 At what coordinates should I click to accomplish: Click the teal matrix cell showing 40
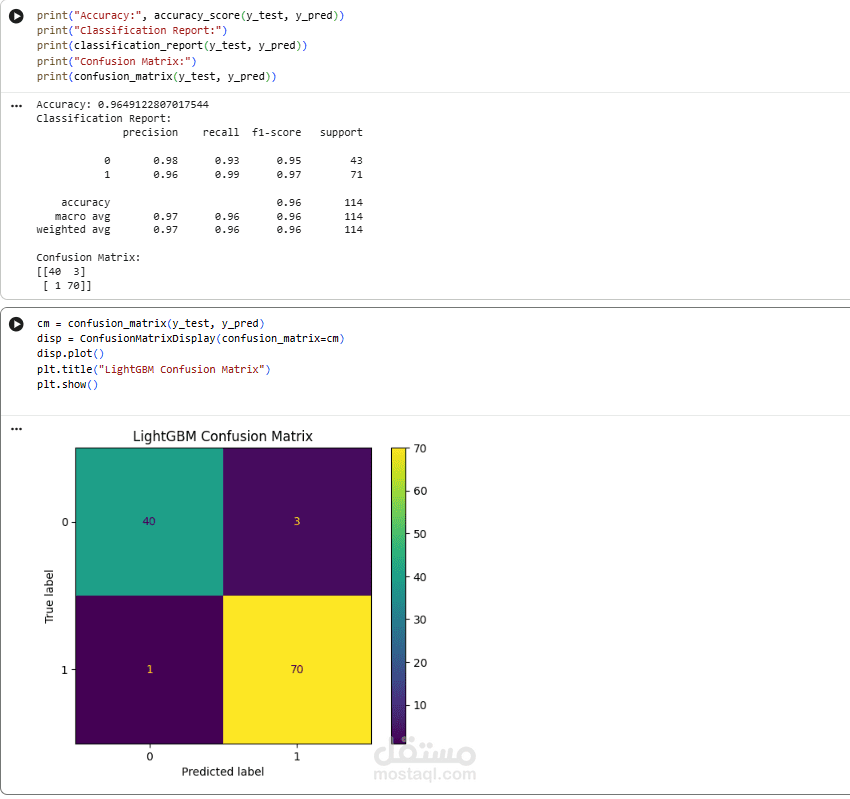148,521
